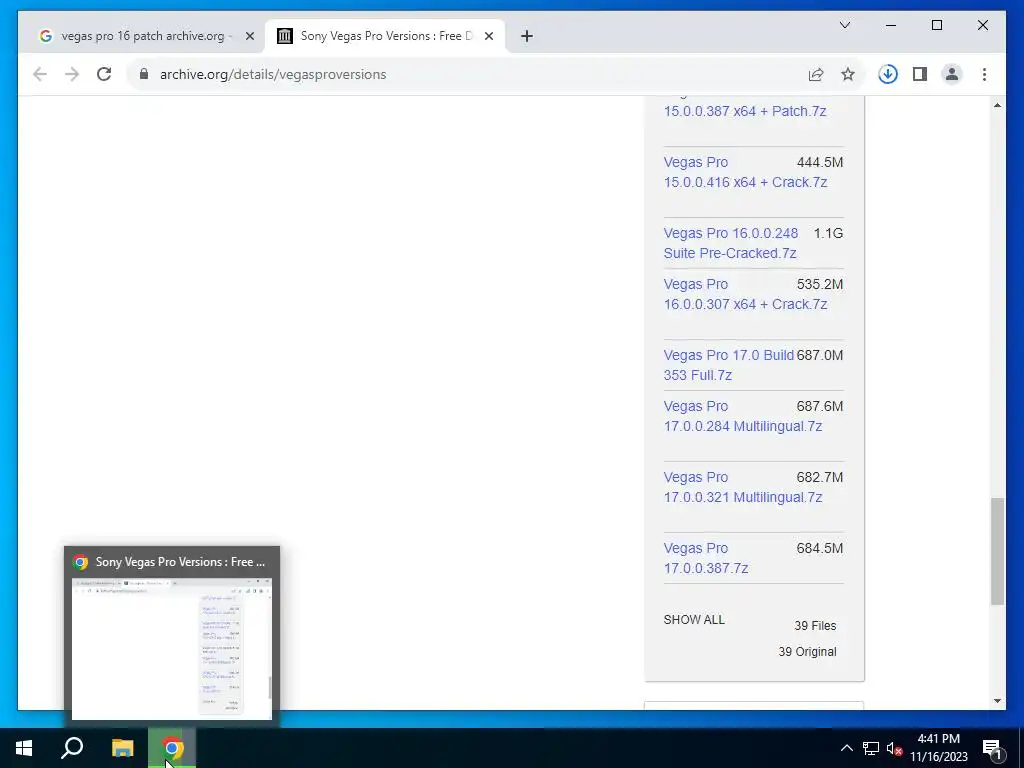
Task: Open the side panel icon
Action: click(x=920, y=74)
